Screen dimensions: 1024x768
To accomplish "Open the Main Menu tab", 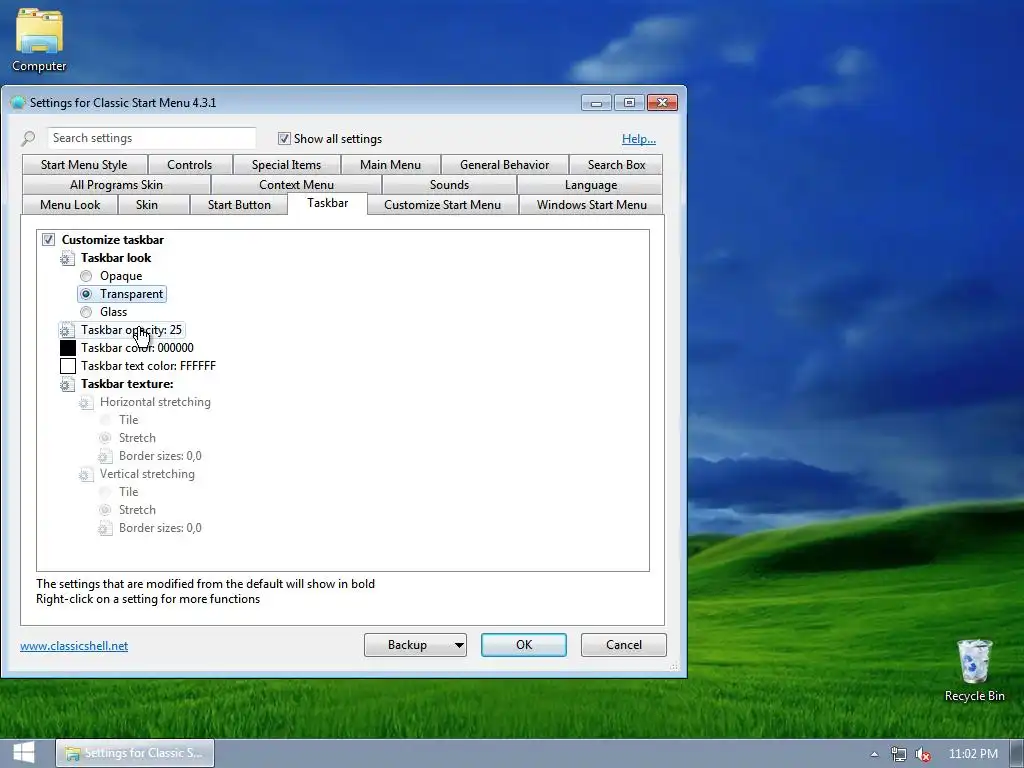I will [x=391, y=165].
